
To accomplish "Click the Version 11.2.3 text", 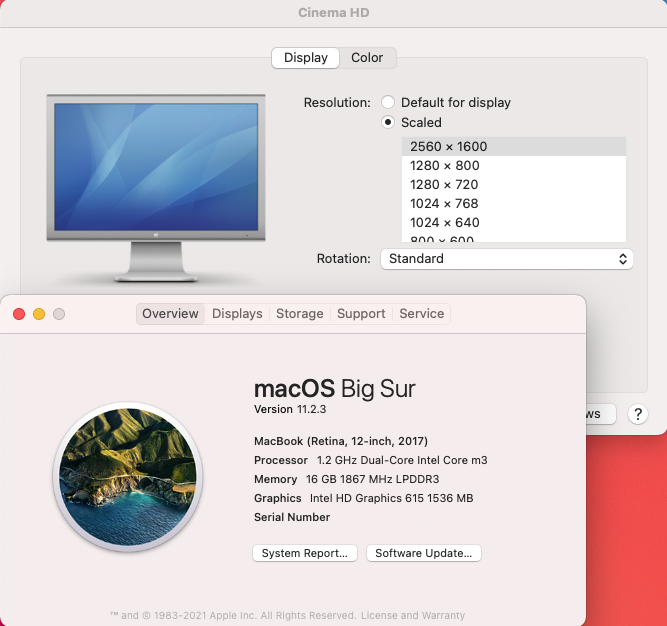I will [290, 409].
